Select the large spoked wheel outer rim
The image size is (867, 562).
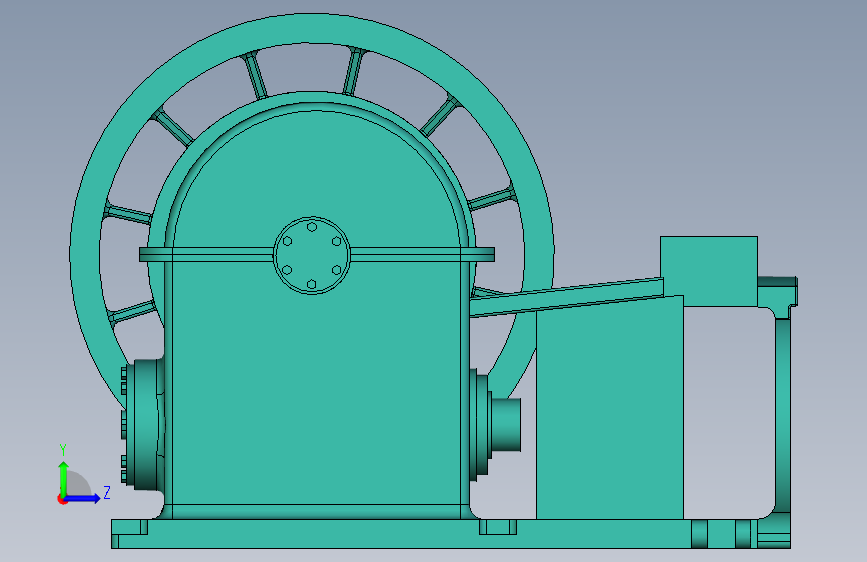312,28
